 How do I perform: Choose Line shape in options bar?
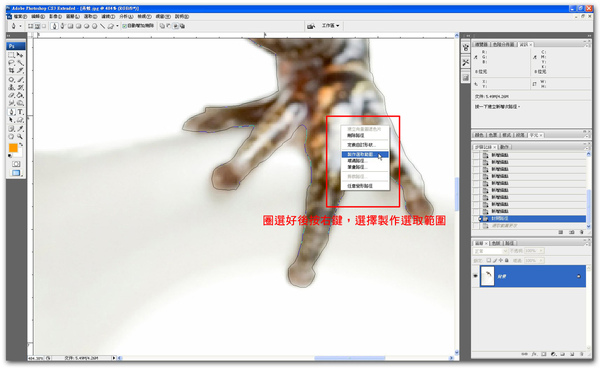[103, 26]
